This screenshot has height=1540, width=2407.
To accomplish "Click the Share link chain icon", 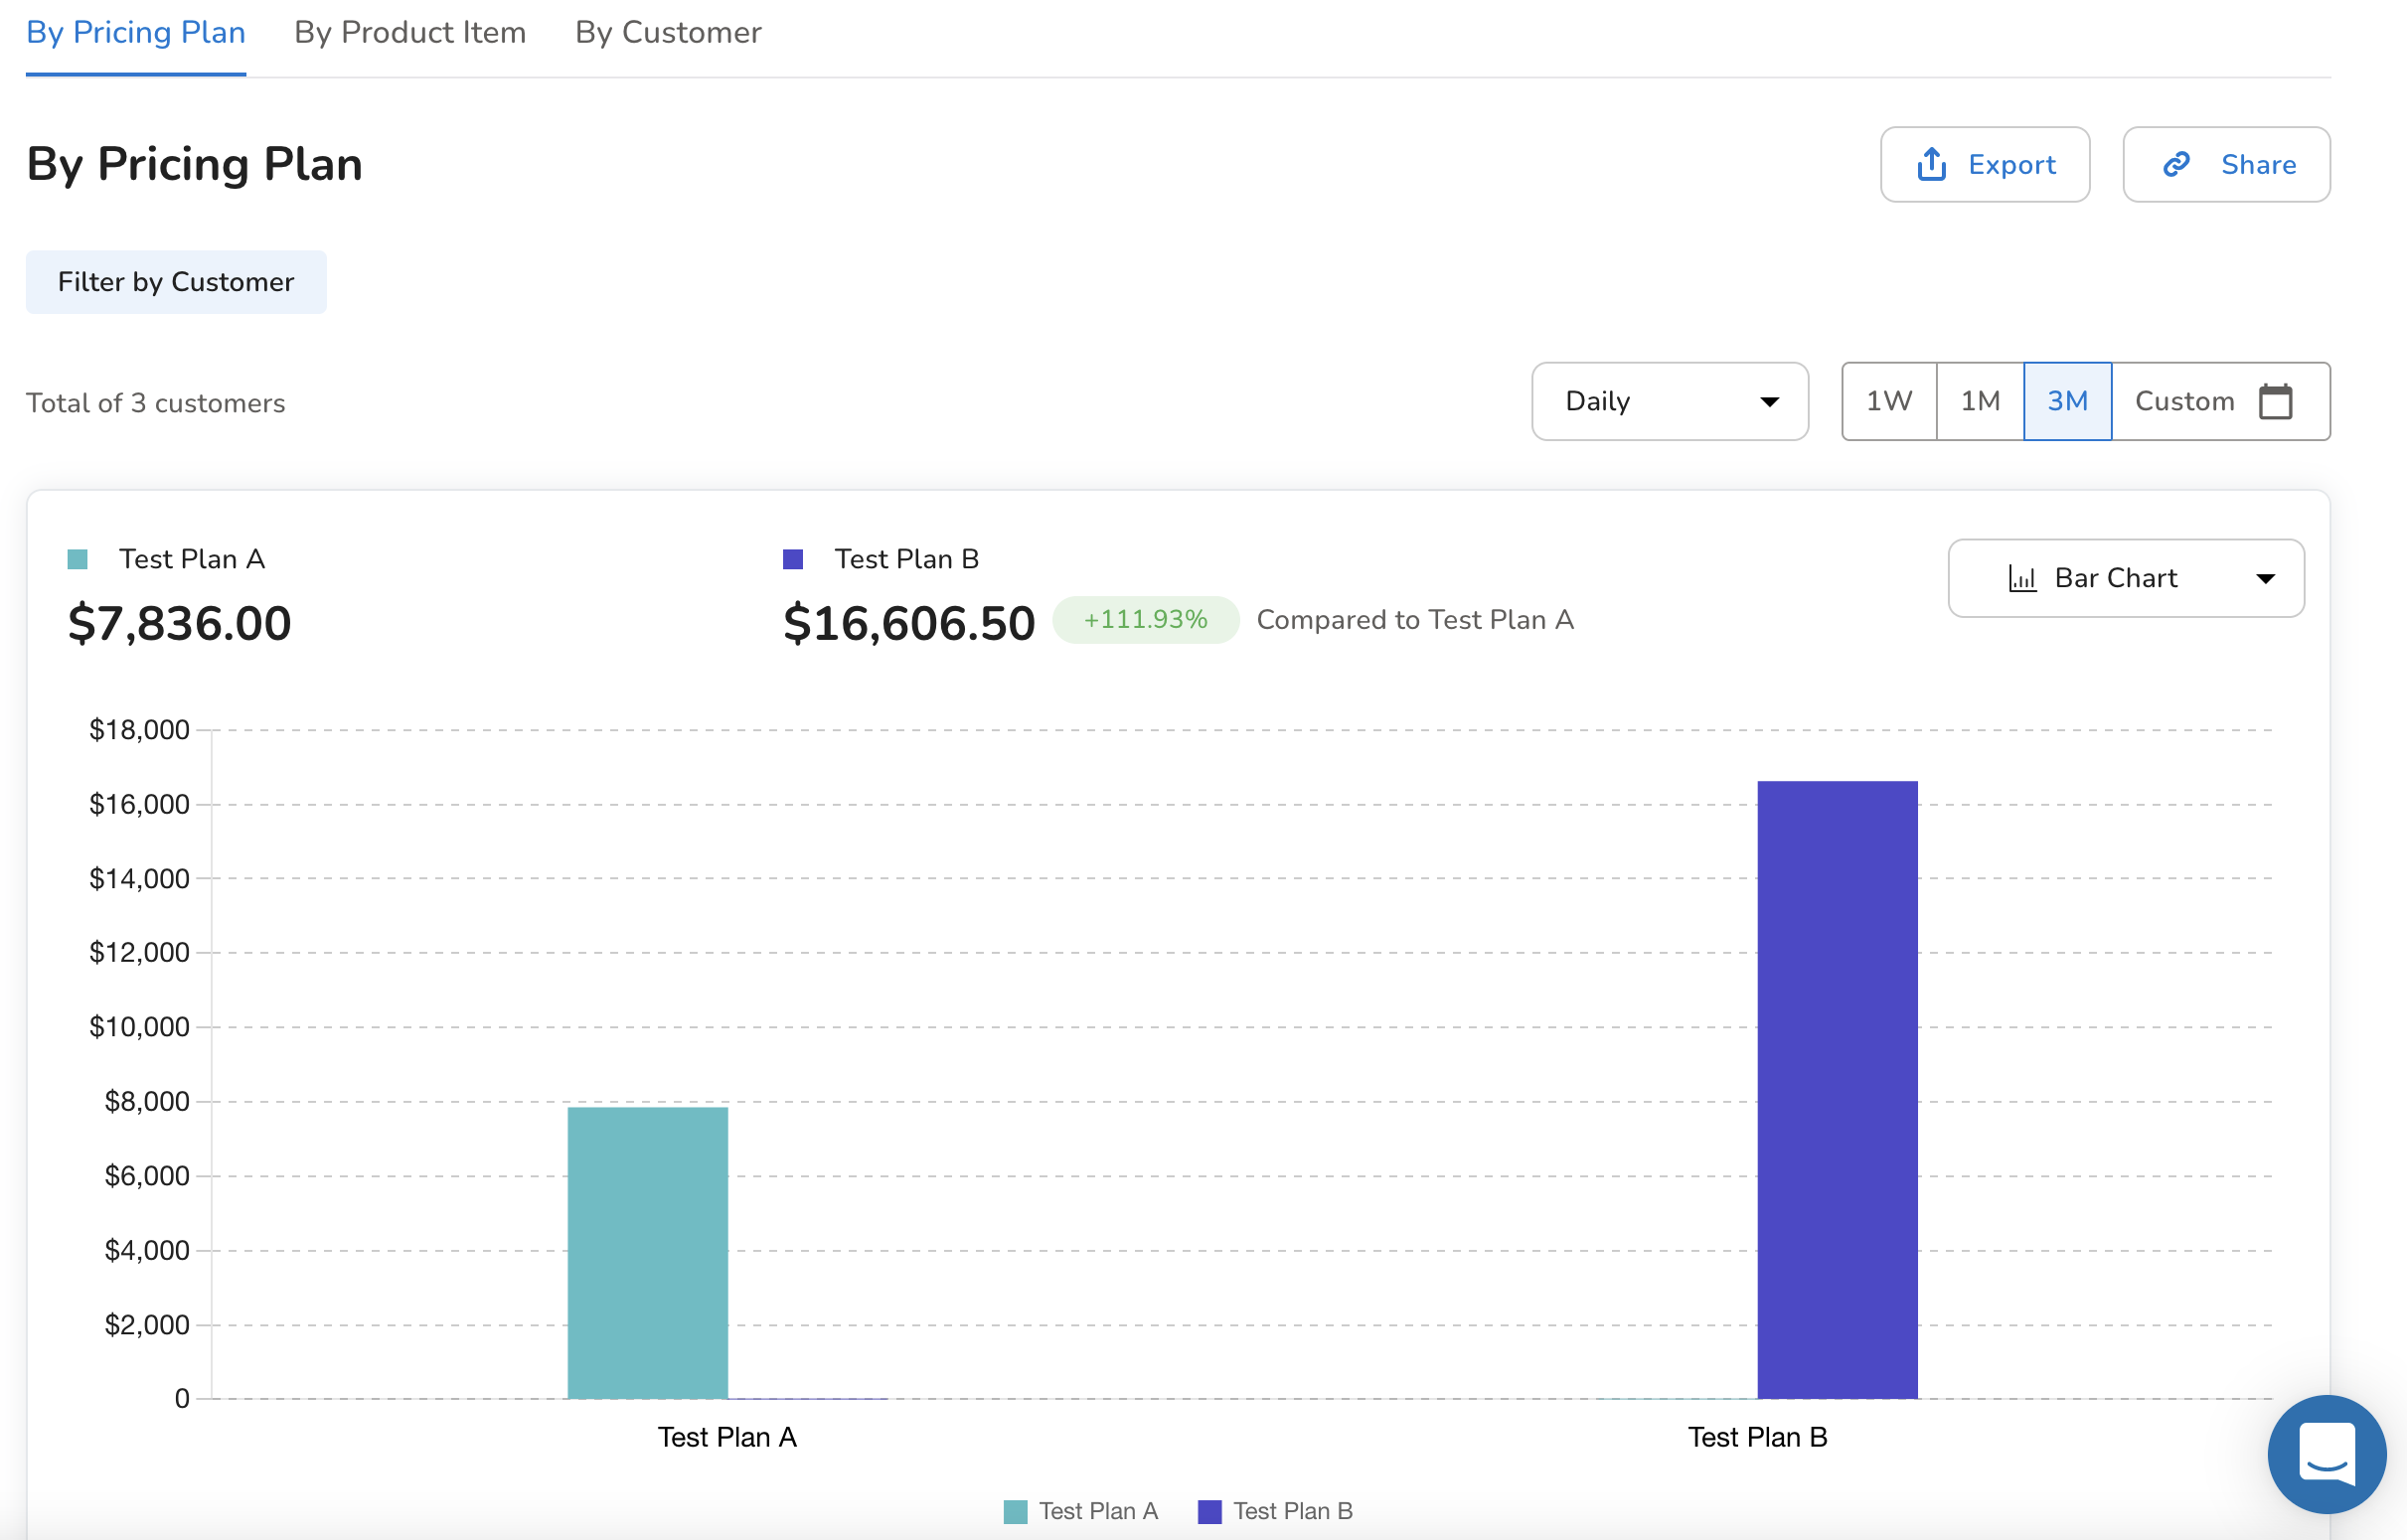I will [x=2177, y=164].
